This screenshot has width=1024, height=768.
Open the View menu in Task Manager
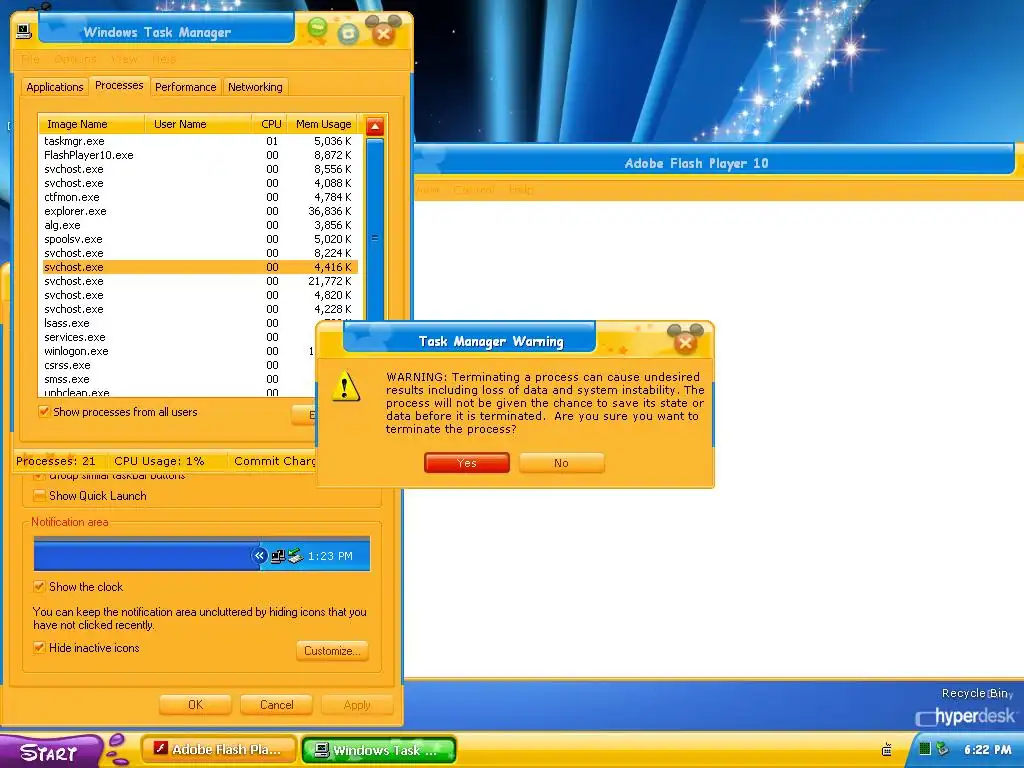124,59
